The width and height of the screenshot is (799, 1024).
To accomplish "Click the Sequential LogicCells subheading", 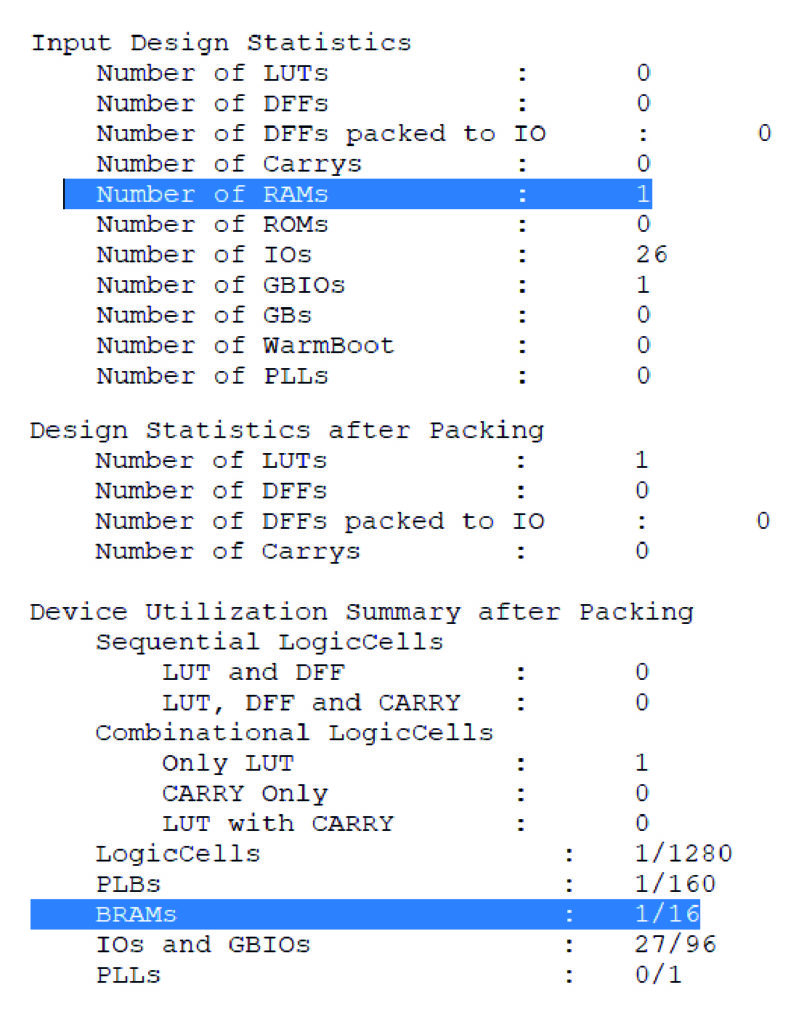I will (269, 642).
